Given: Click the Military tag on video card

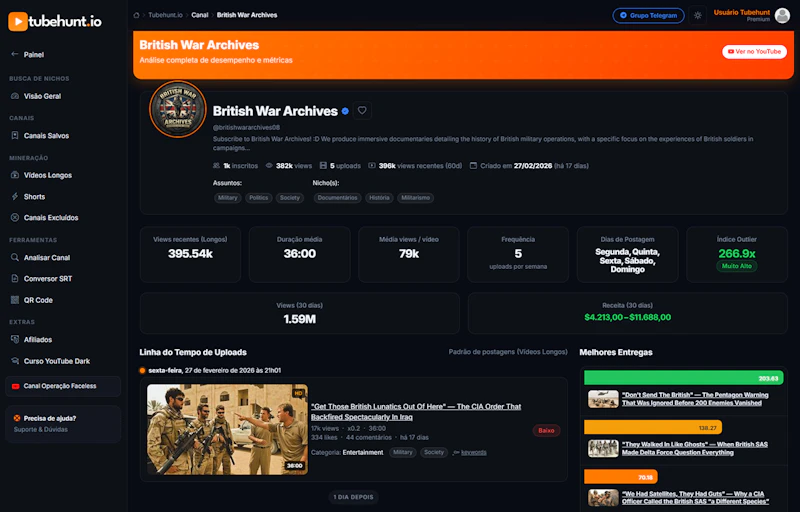Looking at the screenshot, I should [x=403, y=452].
